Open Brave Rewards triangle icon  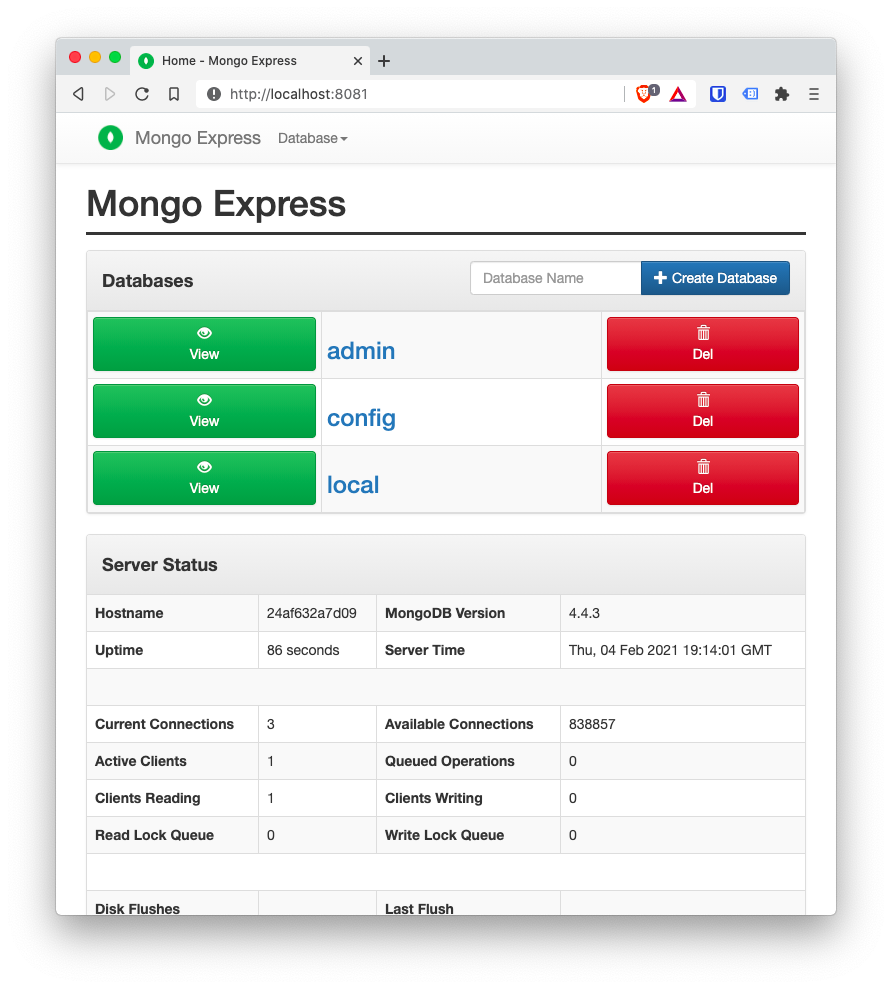coord(678,95)
